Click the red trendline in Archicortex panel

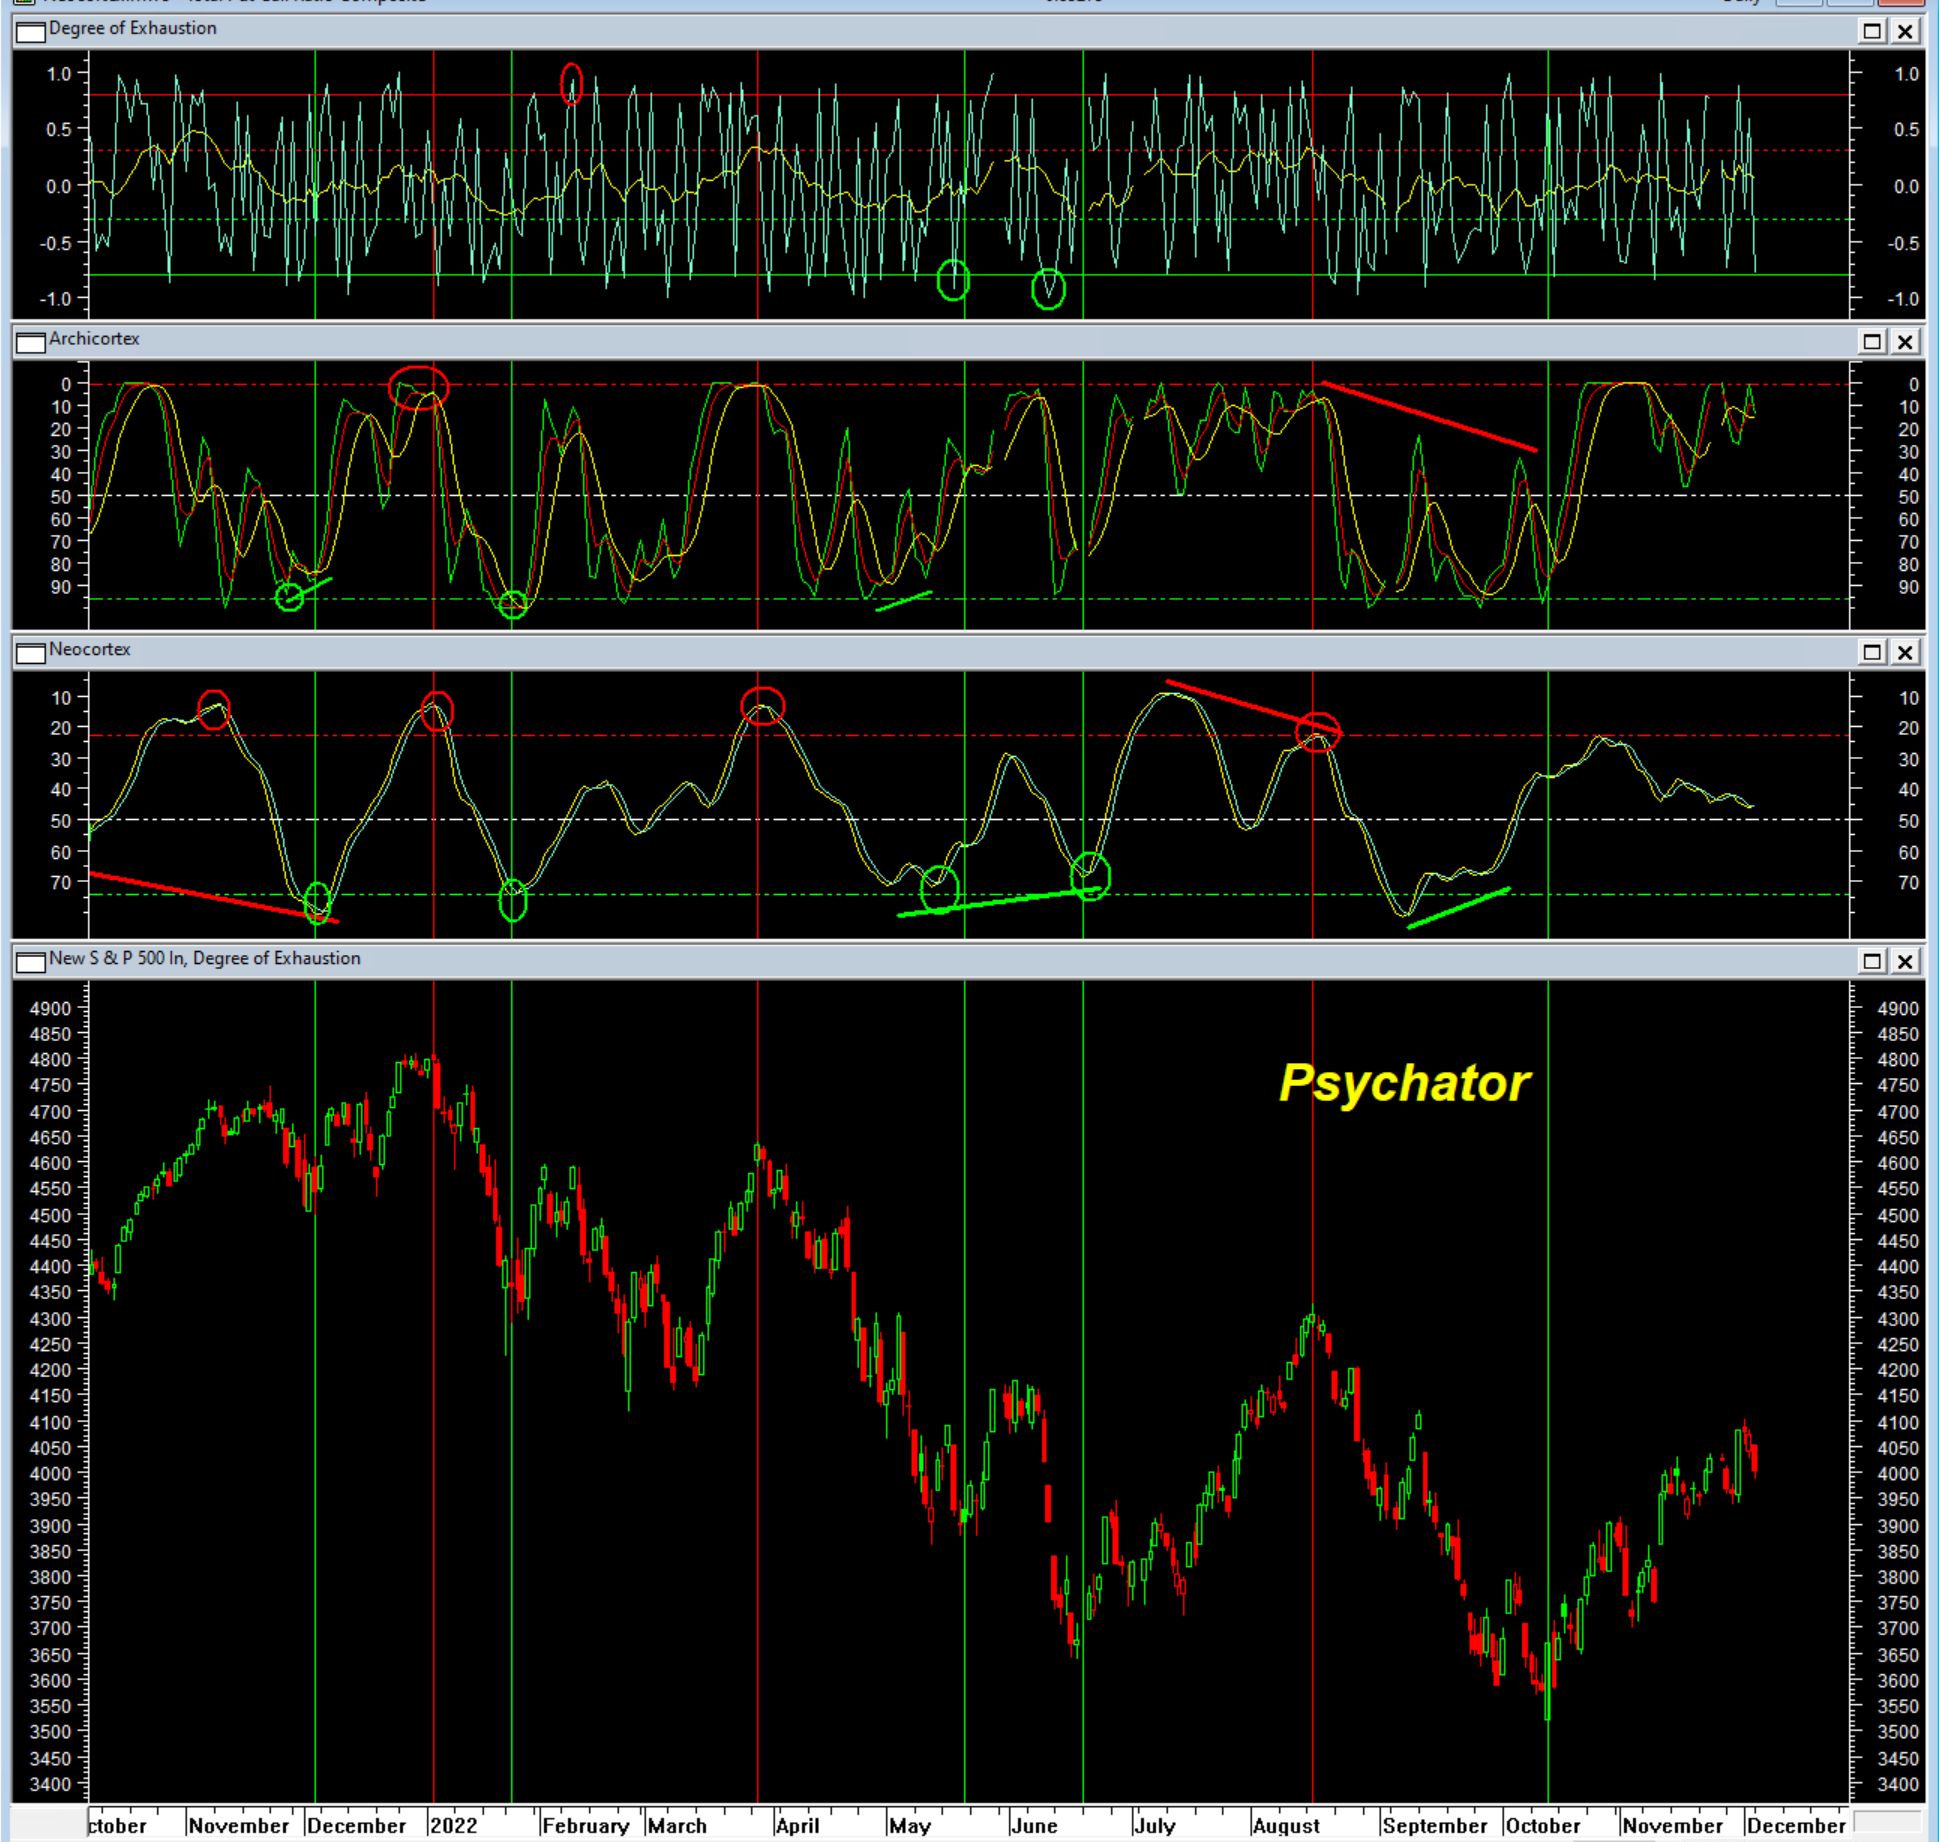1430,417
